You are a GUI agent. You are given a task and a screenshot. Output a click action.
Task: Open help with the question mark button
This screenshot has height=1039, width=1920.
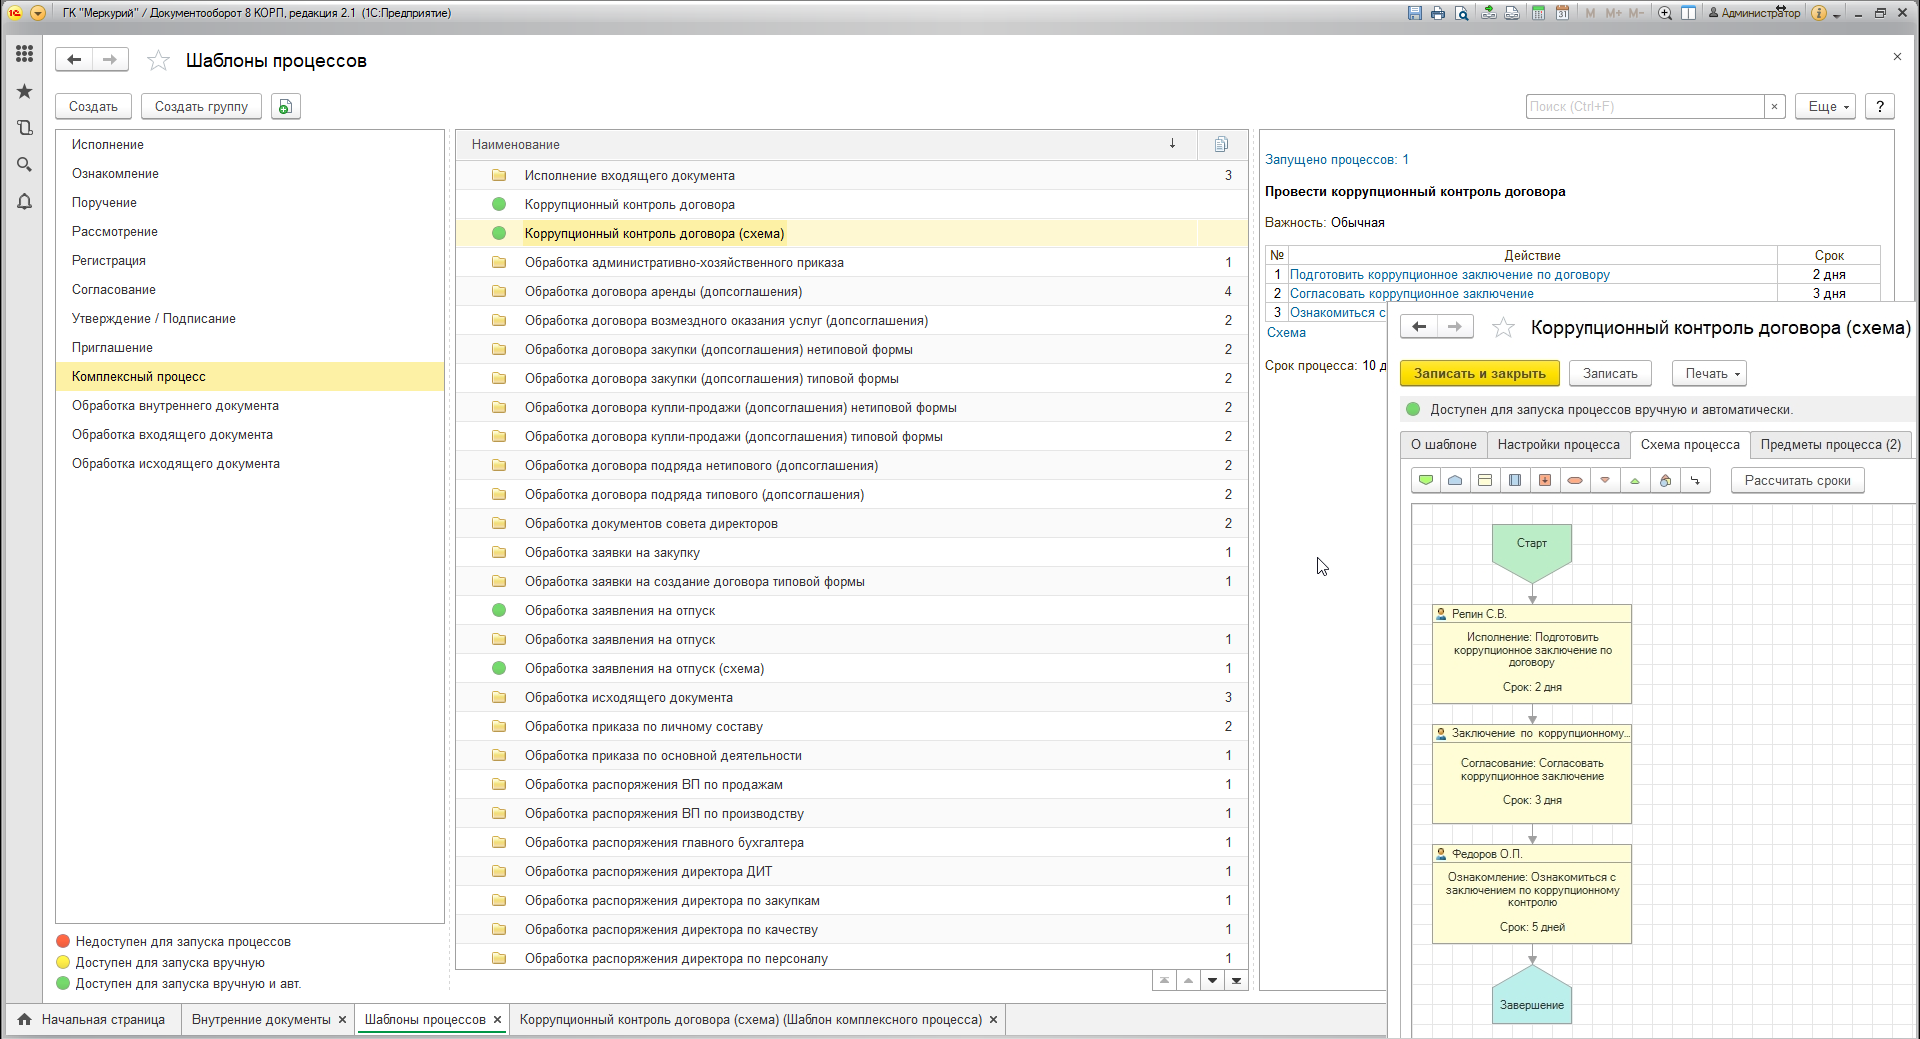pos(1880,106)
